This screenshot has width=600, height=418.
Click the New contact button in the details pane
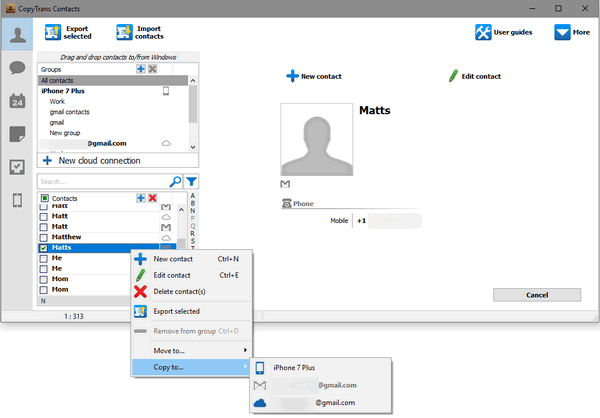(314, 76)
